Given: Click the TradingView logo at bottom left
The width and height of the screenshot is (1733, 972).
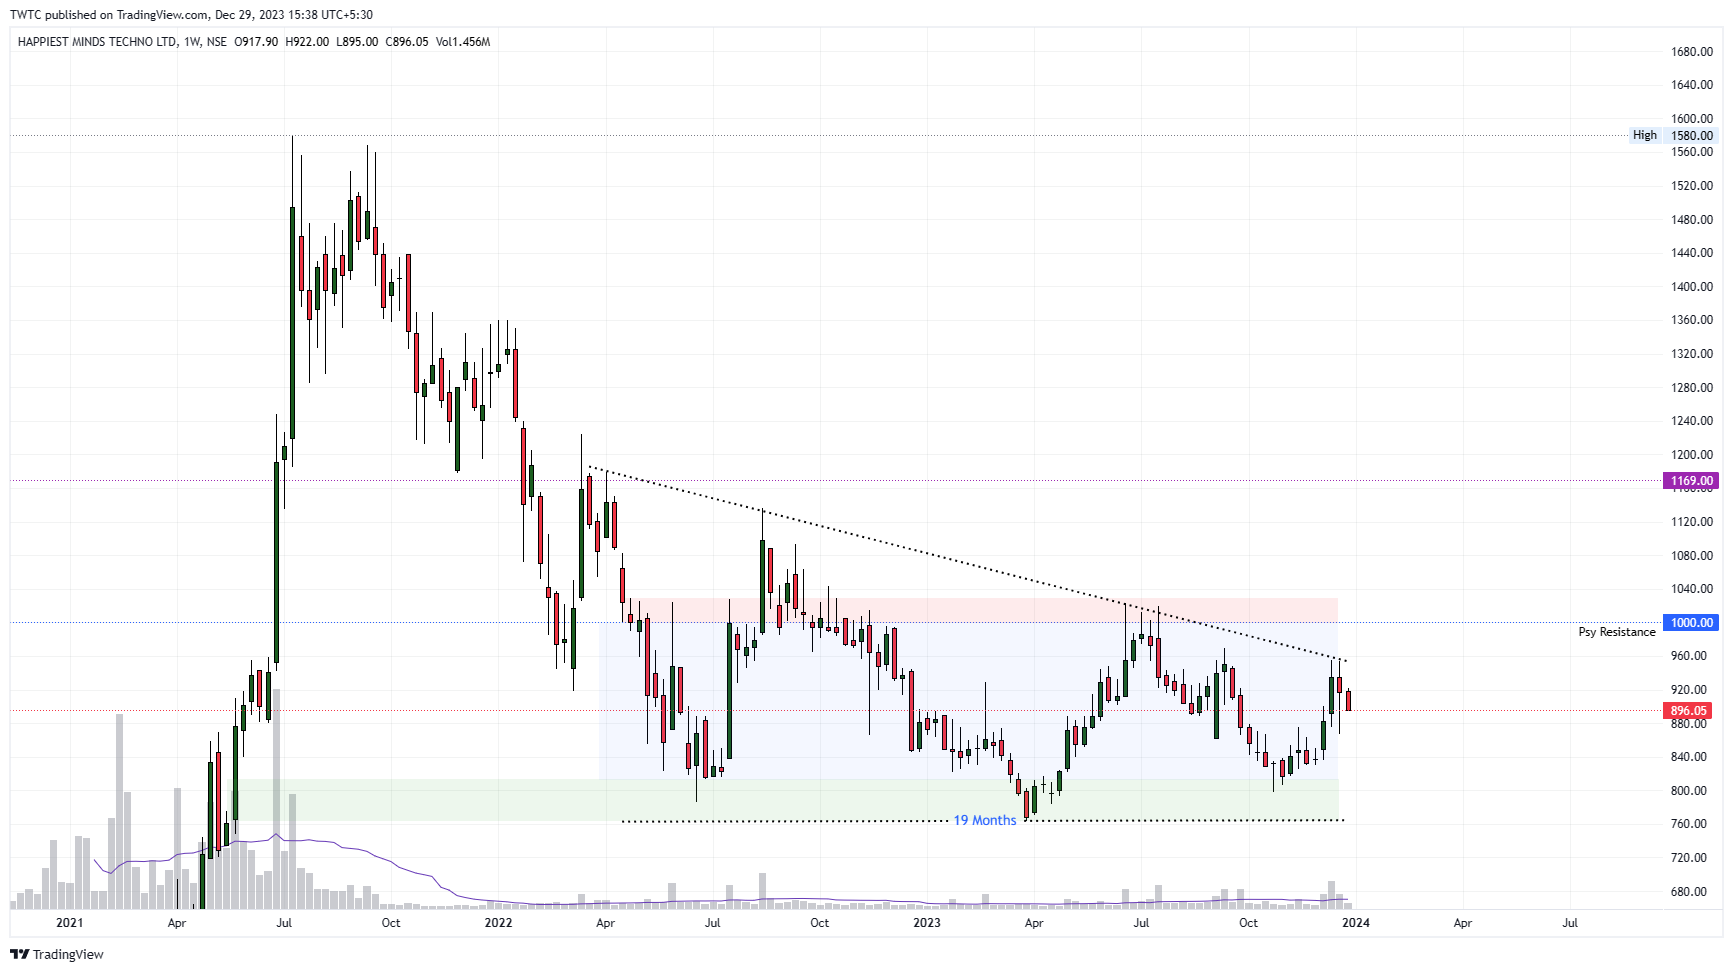Looking at the screenshot, I should (x=57, y=954).
